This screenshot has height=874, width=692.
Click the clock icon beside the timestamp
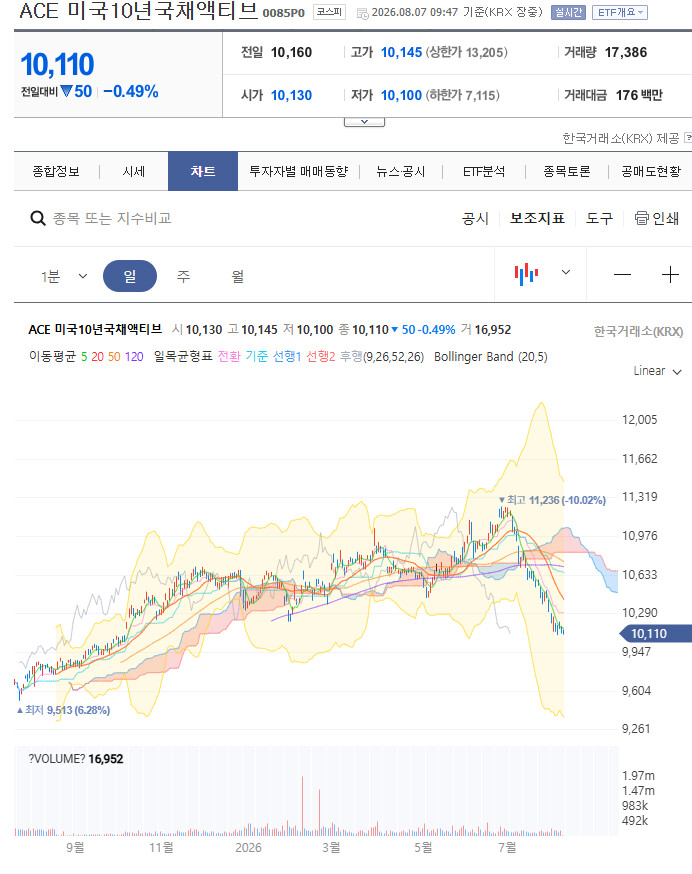click(362, 13)
